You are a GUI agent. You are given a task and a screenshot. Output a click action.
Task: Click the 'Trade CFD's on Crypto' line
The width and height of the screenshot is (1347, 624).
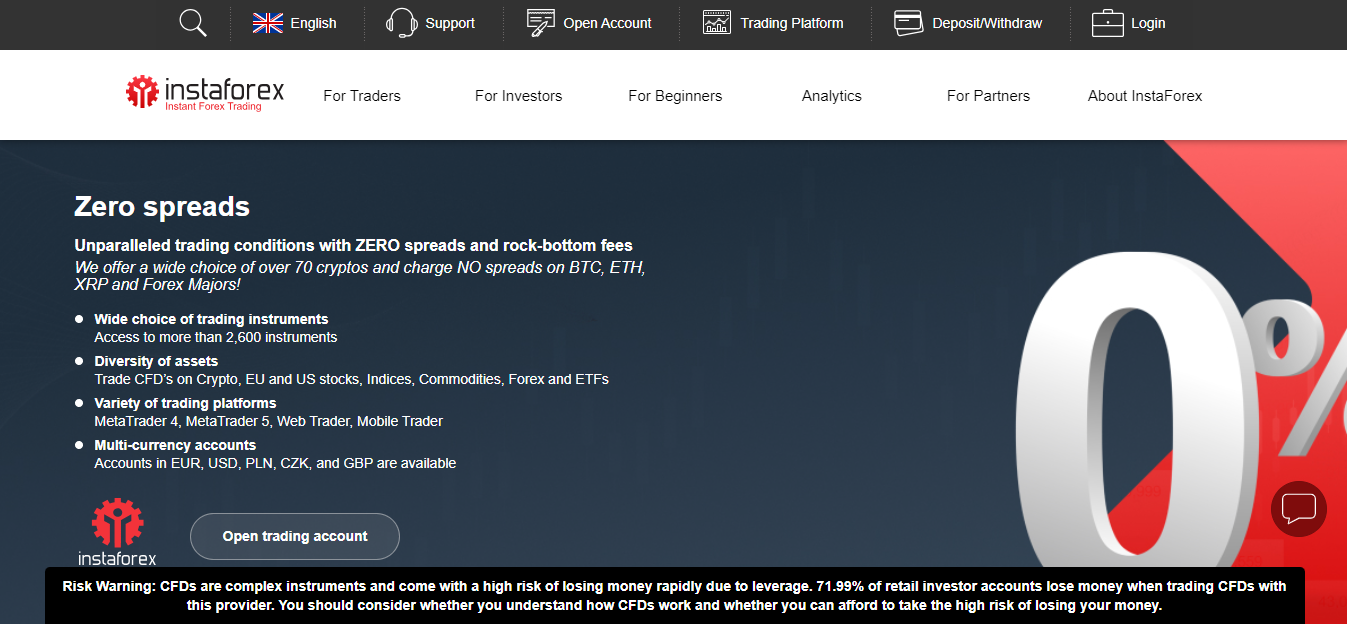[352, 379]
